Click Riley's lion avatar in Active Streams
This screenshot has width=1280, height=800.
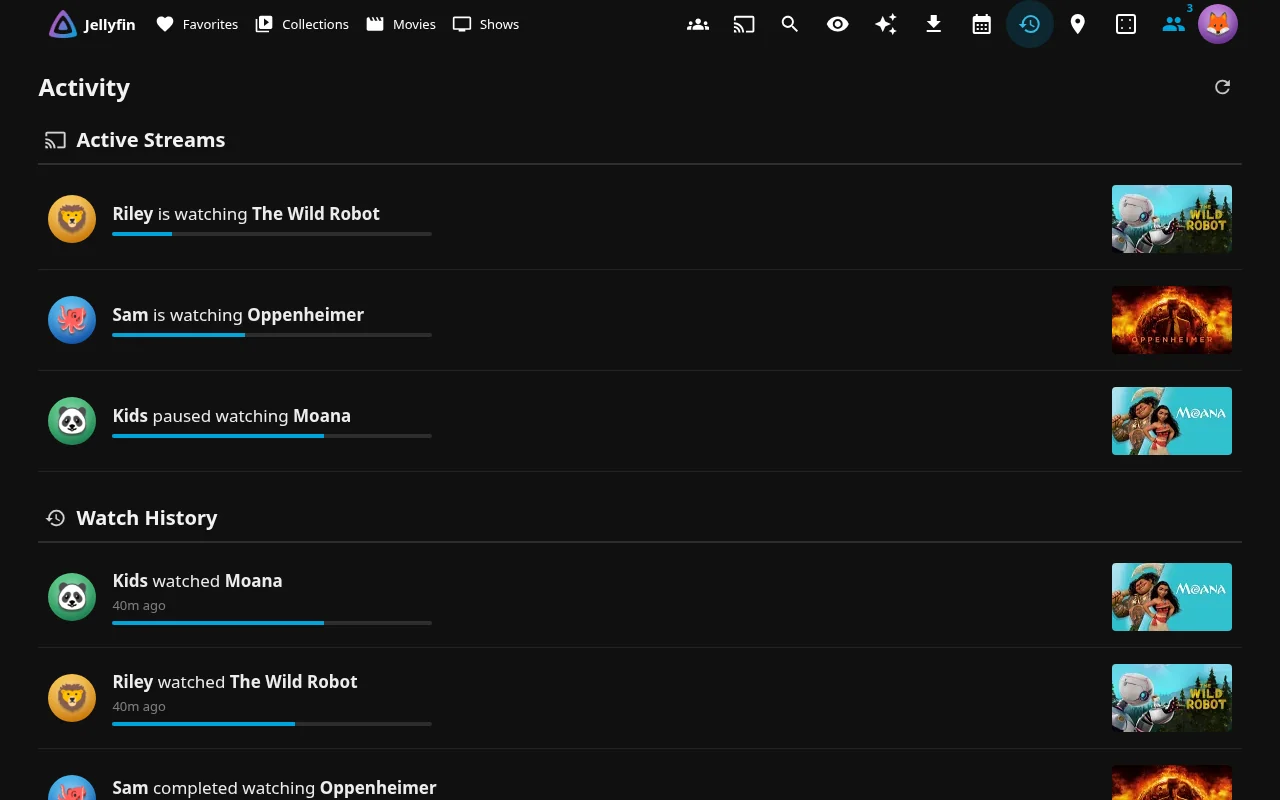tap(72, 219)
